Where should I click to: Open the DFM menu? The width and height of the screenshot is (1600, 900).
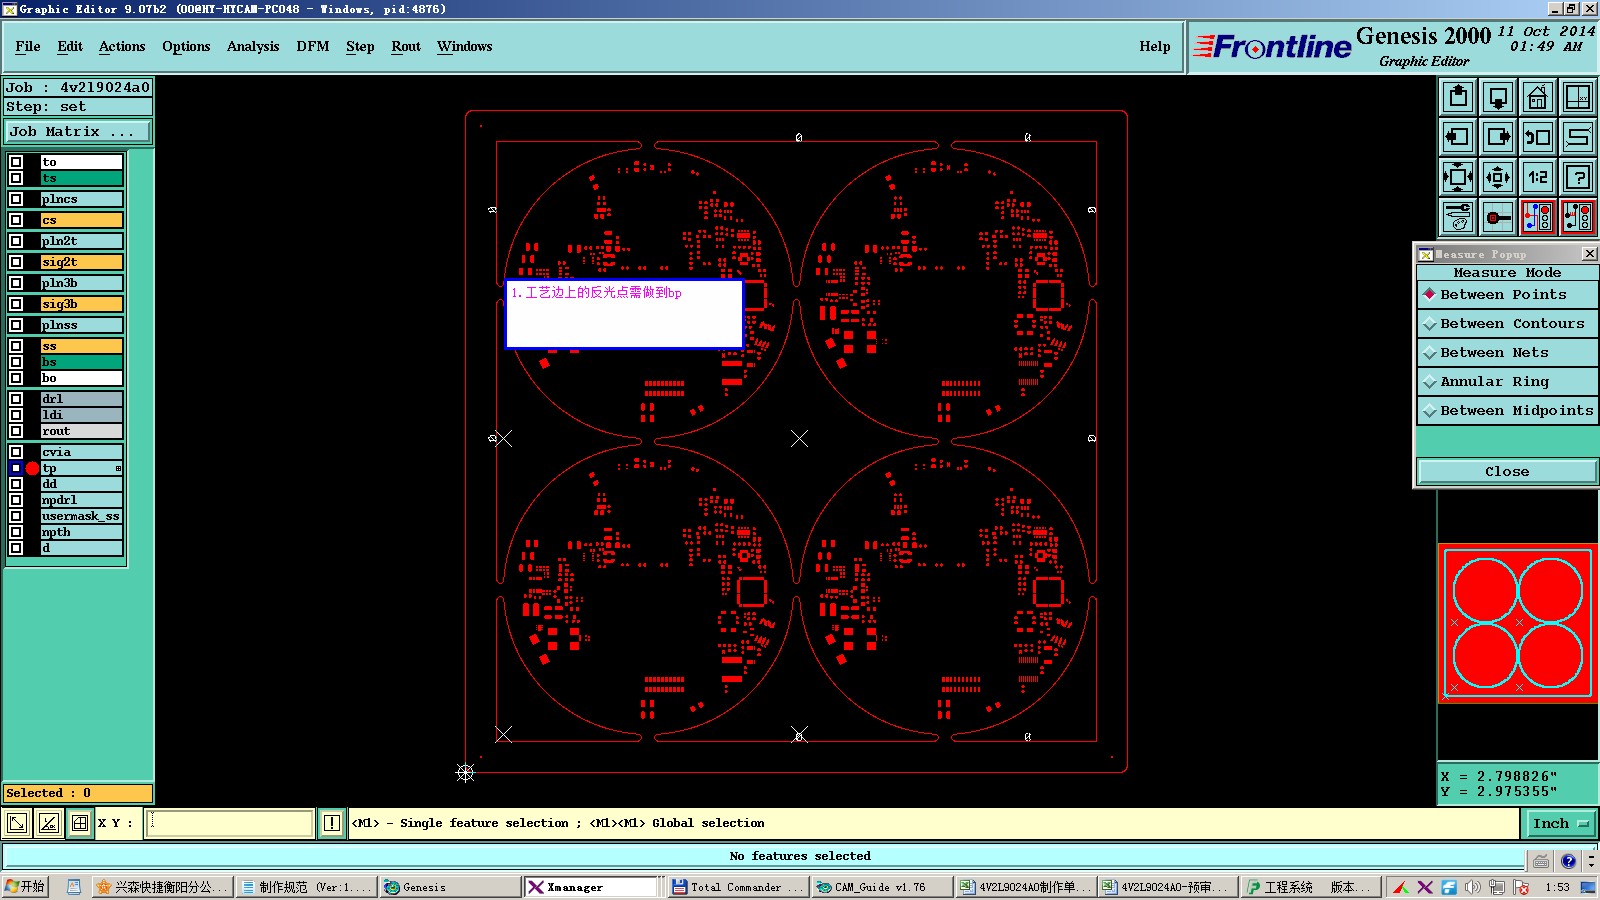[313, 47]
